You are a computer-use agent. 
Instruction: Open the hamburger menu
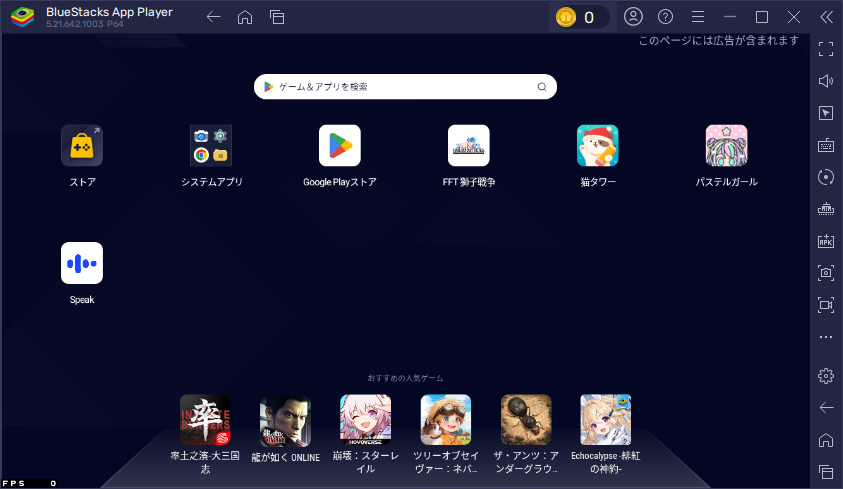(698, 17)
